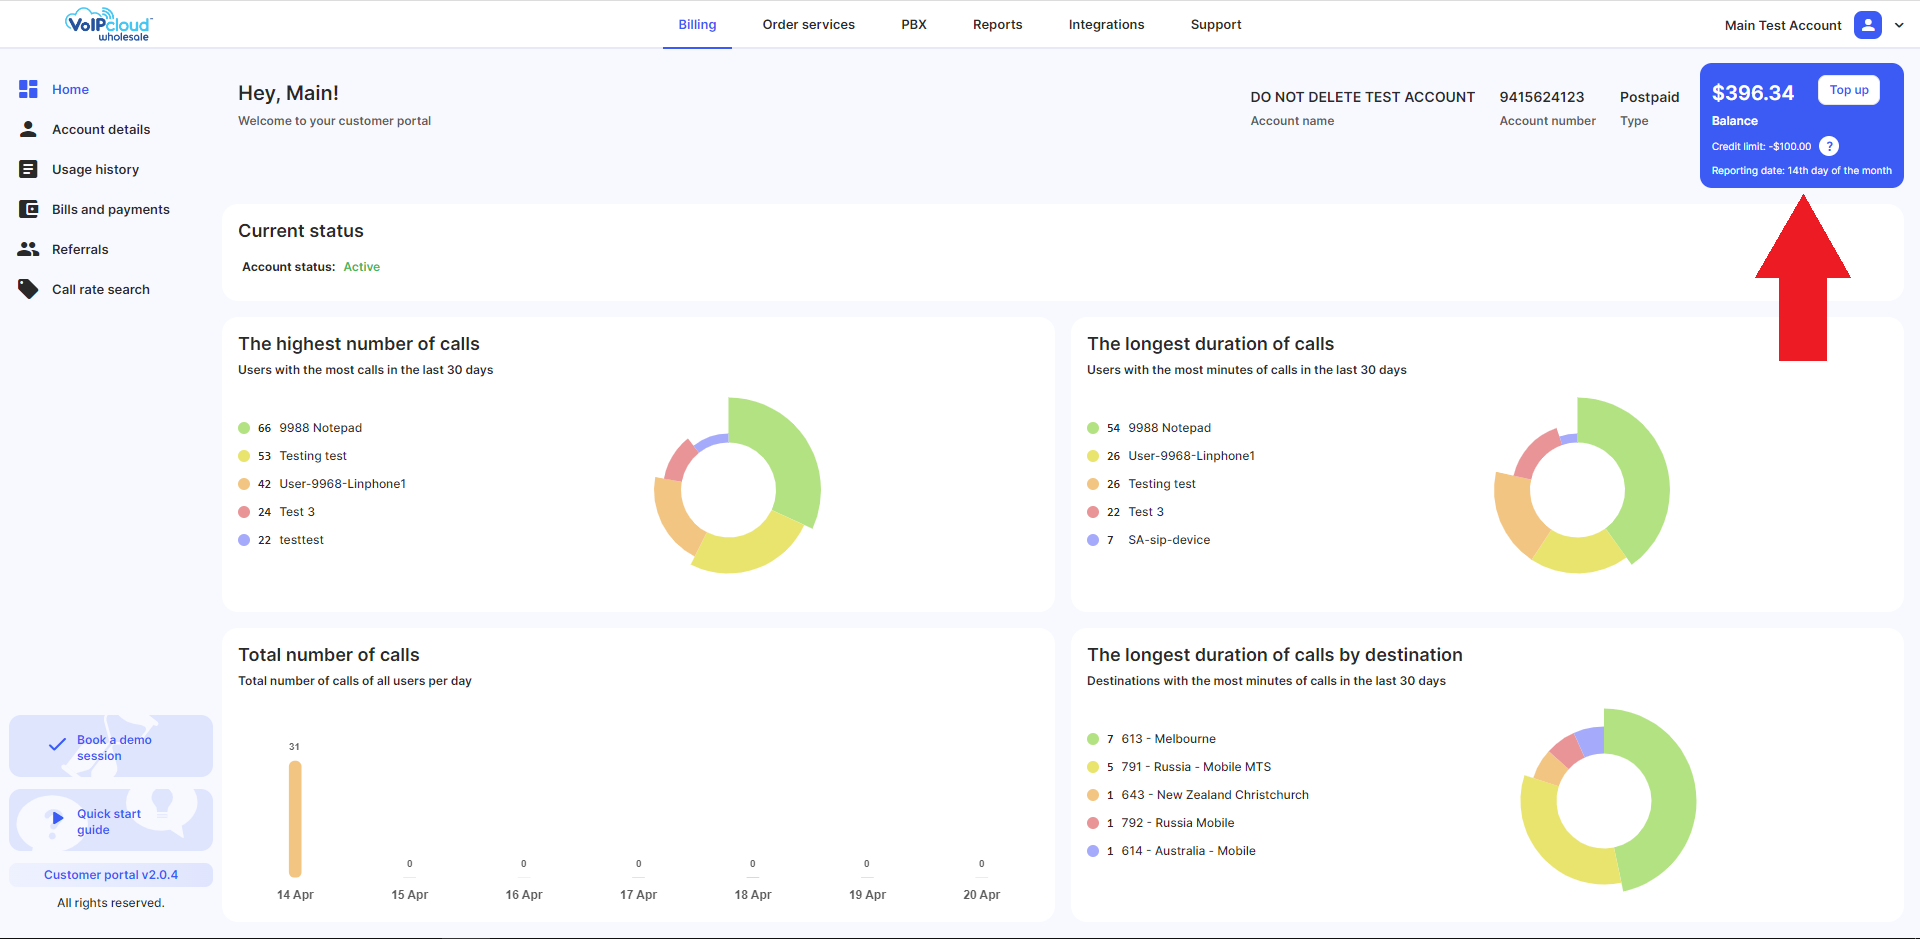Image resolution: width=1920 pixels, height=939 pixels.
Task: Click the 14 Apr bar in calls chart
Action: tap(295, 819)
